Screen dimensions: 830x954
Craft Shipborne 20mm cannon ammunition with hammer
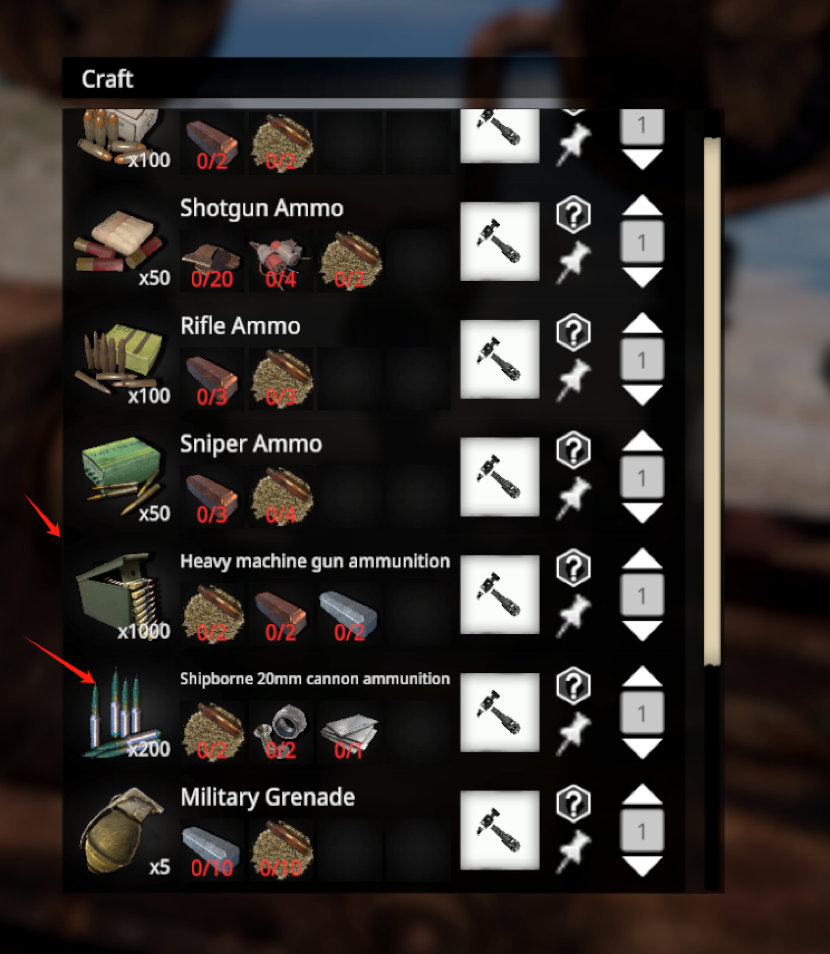click(500, 712)
